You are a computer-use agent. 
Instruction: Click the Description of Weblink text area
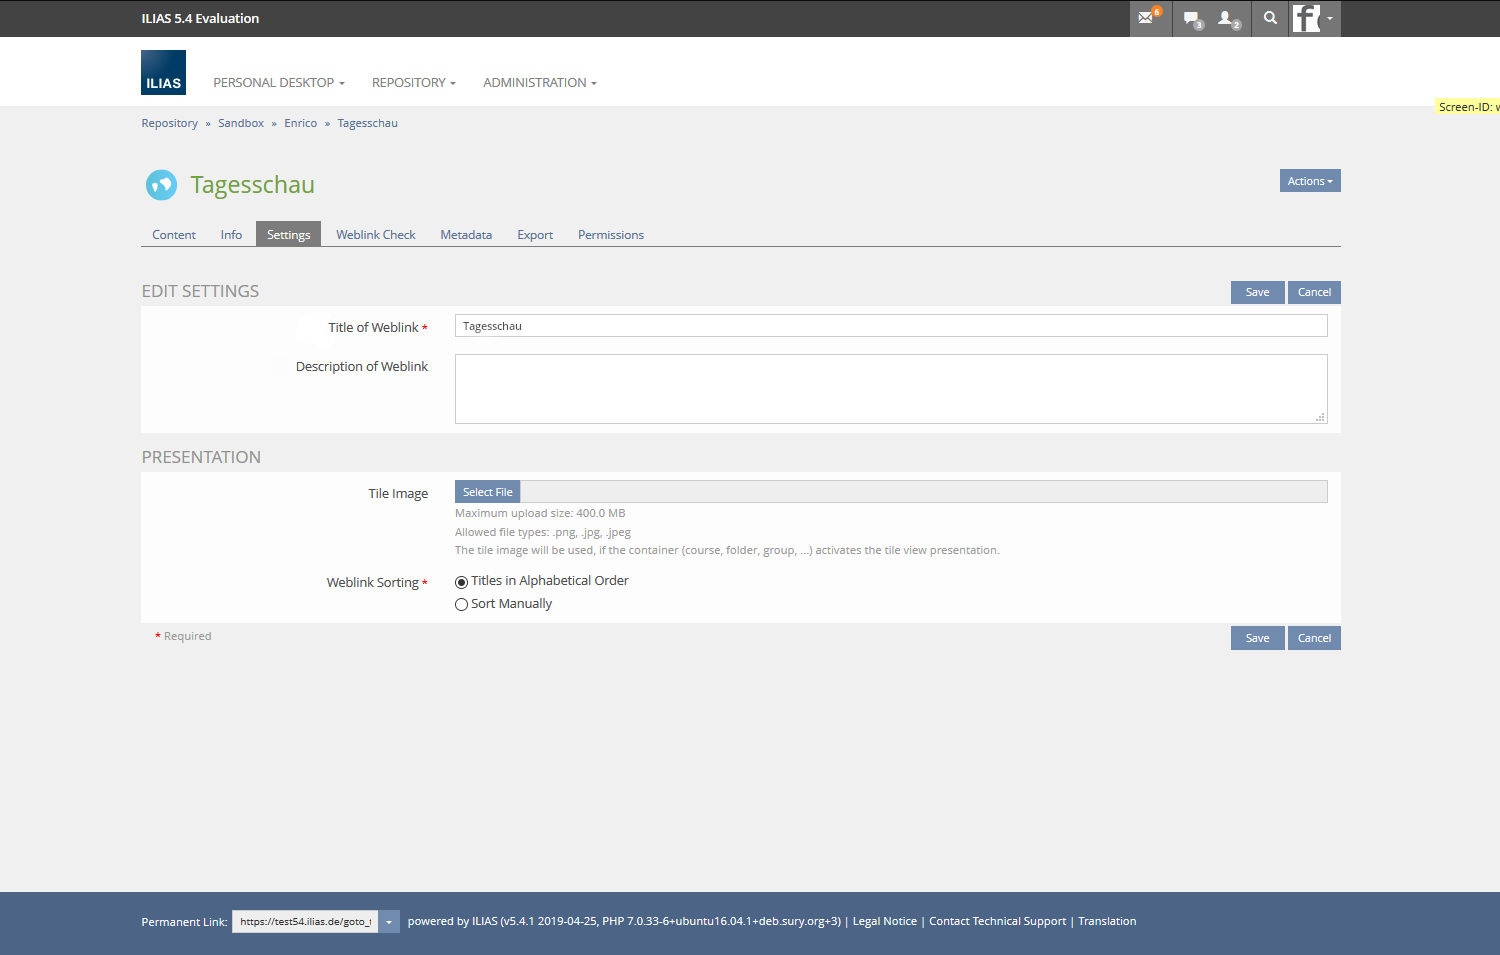890,389
